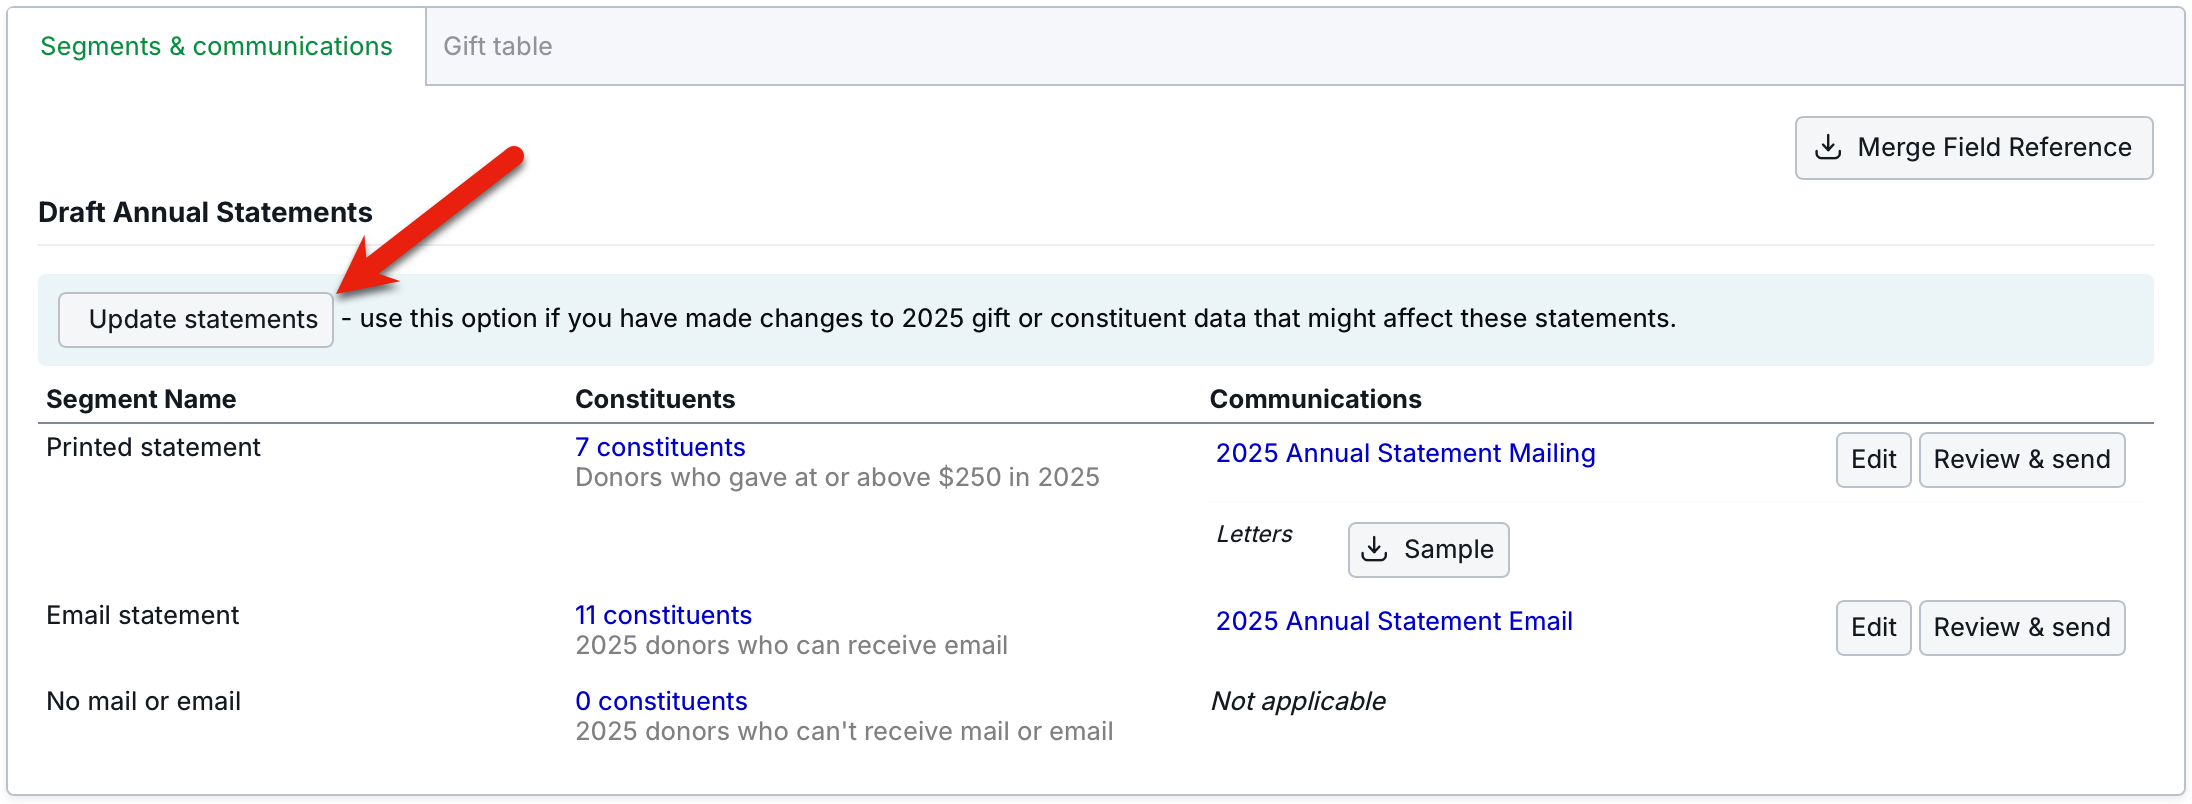Select the Segments & communications tab
Screen dimensions: 2192x804
point(216,46)
